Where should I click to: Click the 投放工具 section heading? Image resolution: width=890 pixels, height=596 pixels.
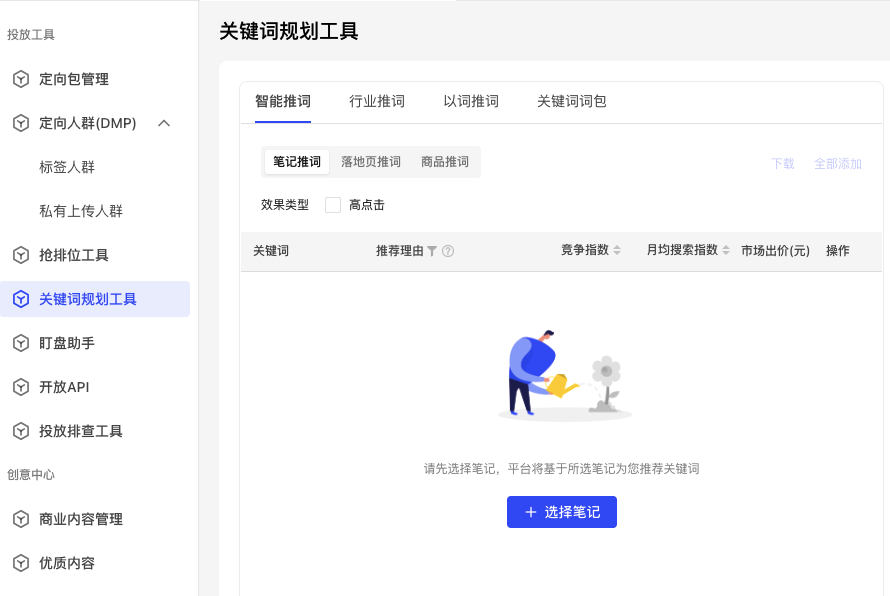[31, 35]
